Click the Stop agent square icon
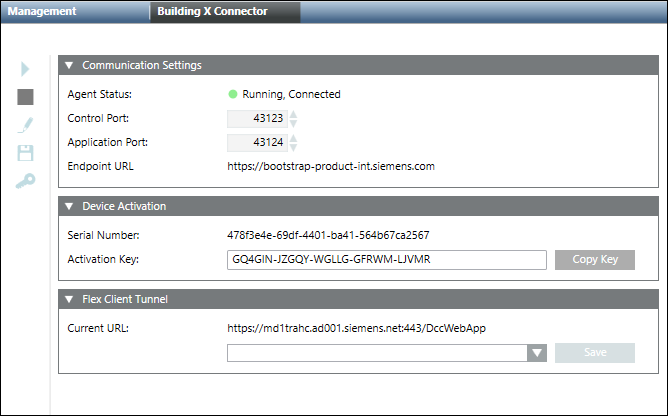Viewport: 668px width, 416px height. coord(26,97)
